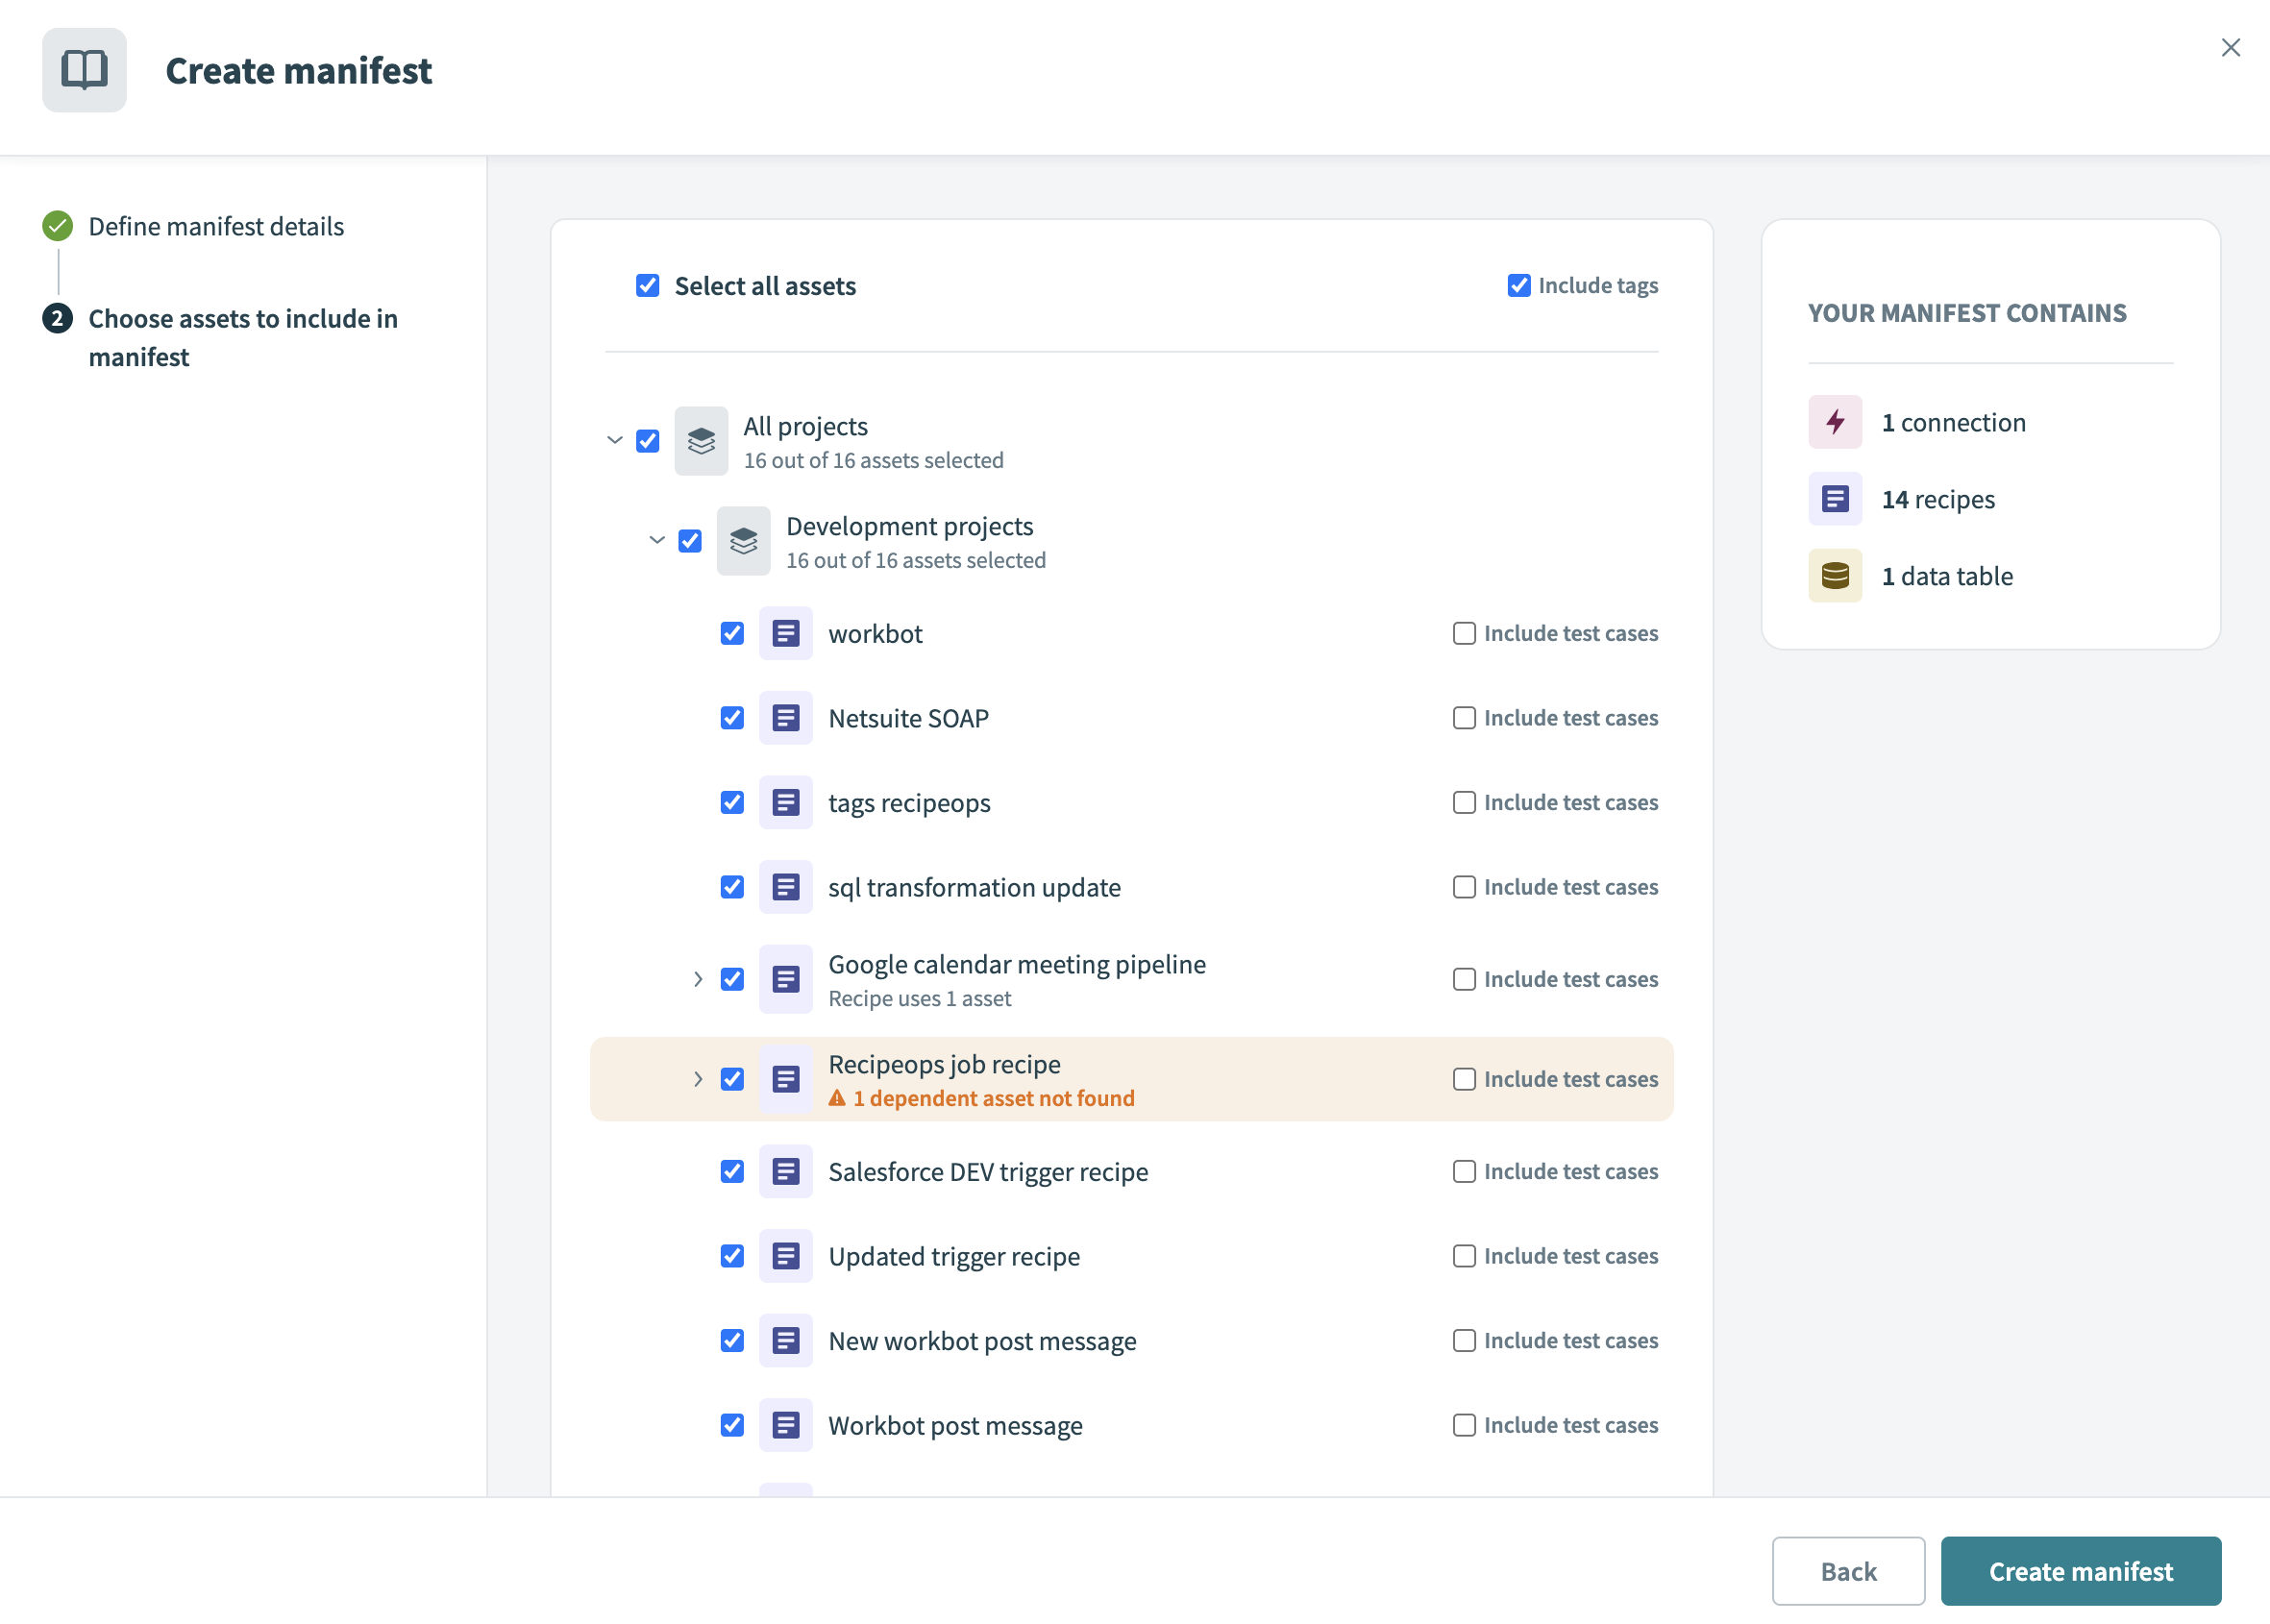
Task: Uncheck Select all assets
Action: point(648,286)
